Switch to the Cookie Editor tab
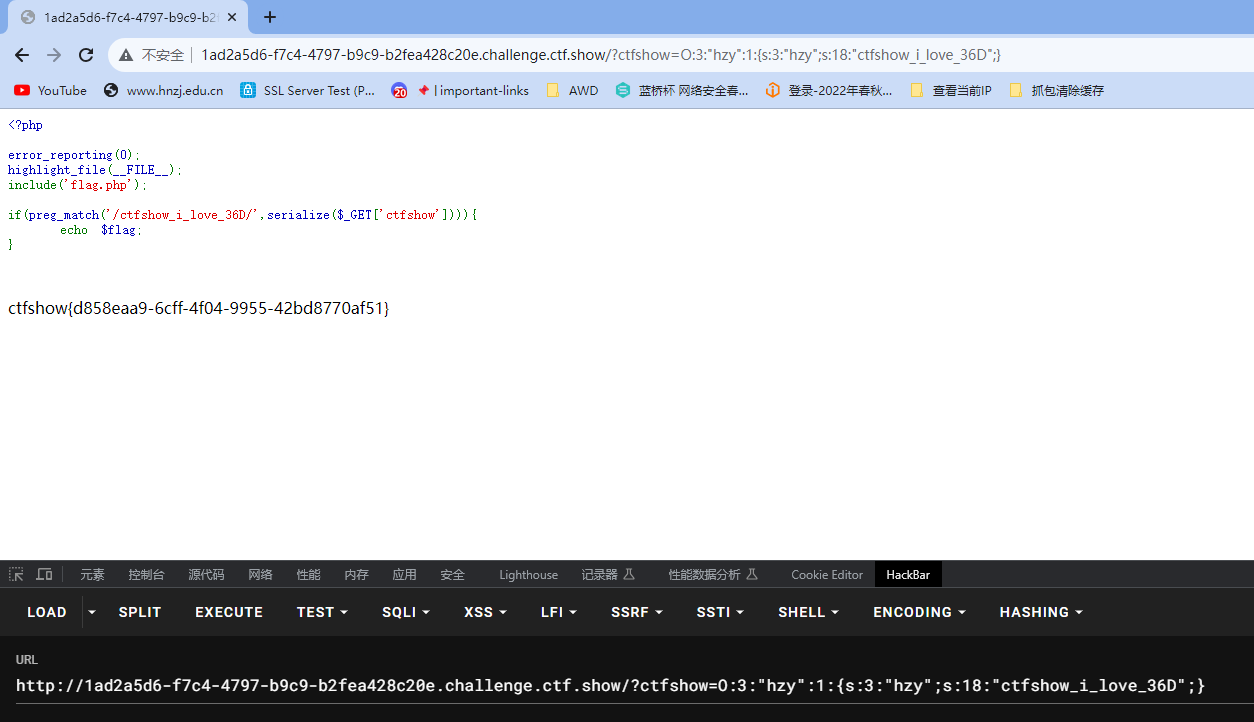The height and width of the screenshot is (722, 1254). click(x=827, y=574)
